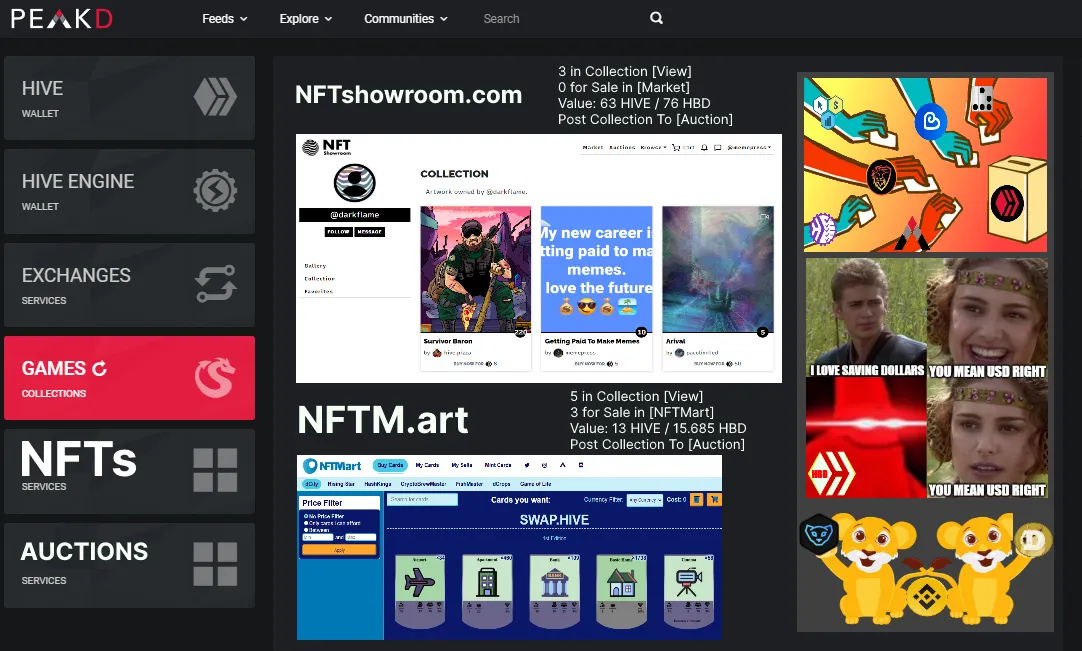The height and width of the screenshot is (651, 1082).
Task: Click the Airport airplane card
Action: point(420,591)
